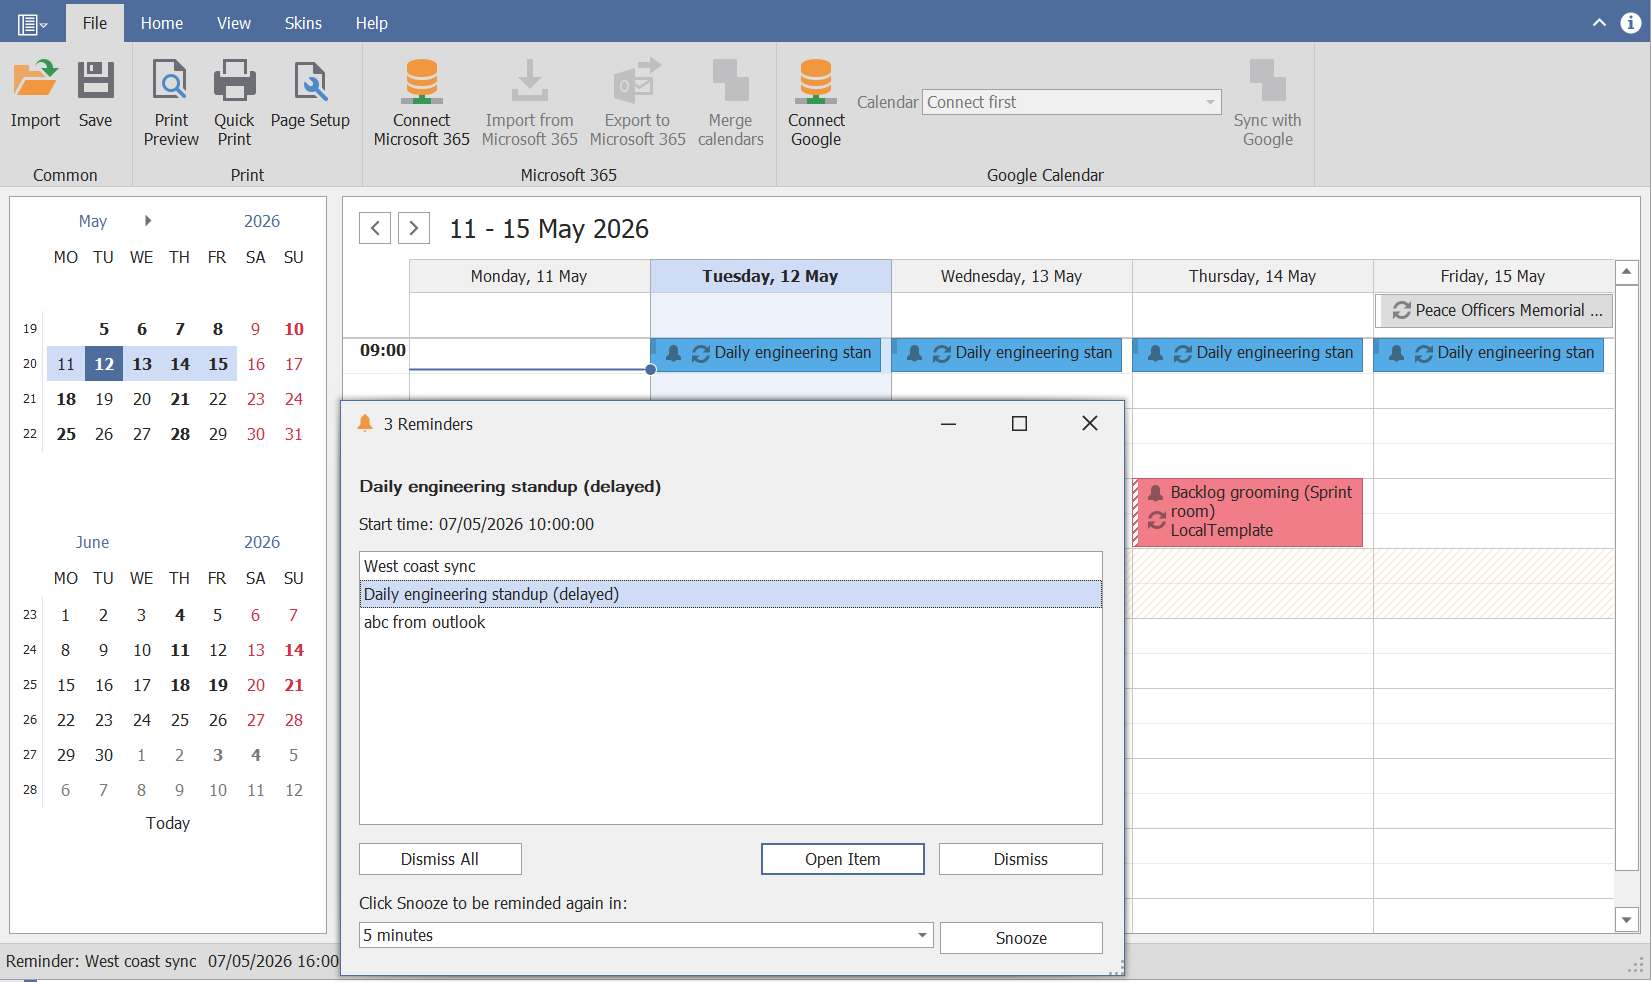Click the scheduler scrollbar down arrow
The image size is (1651, 982).
[1626, 920]
